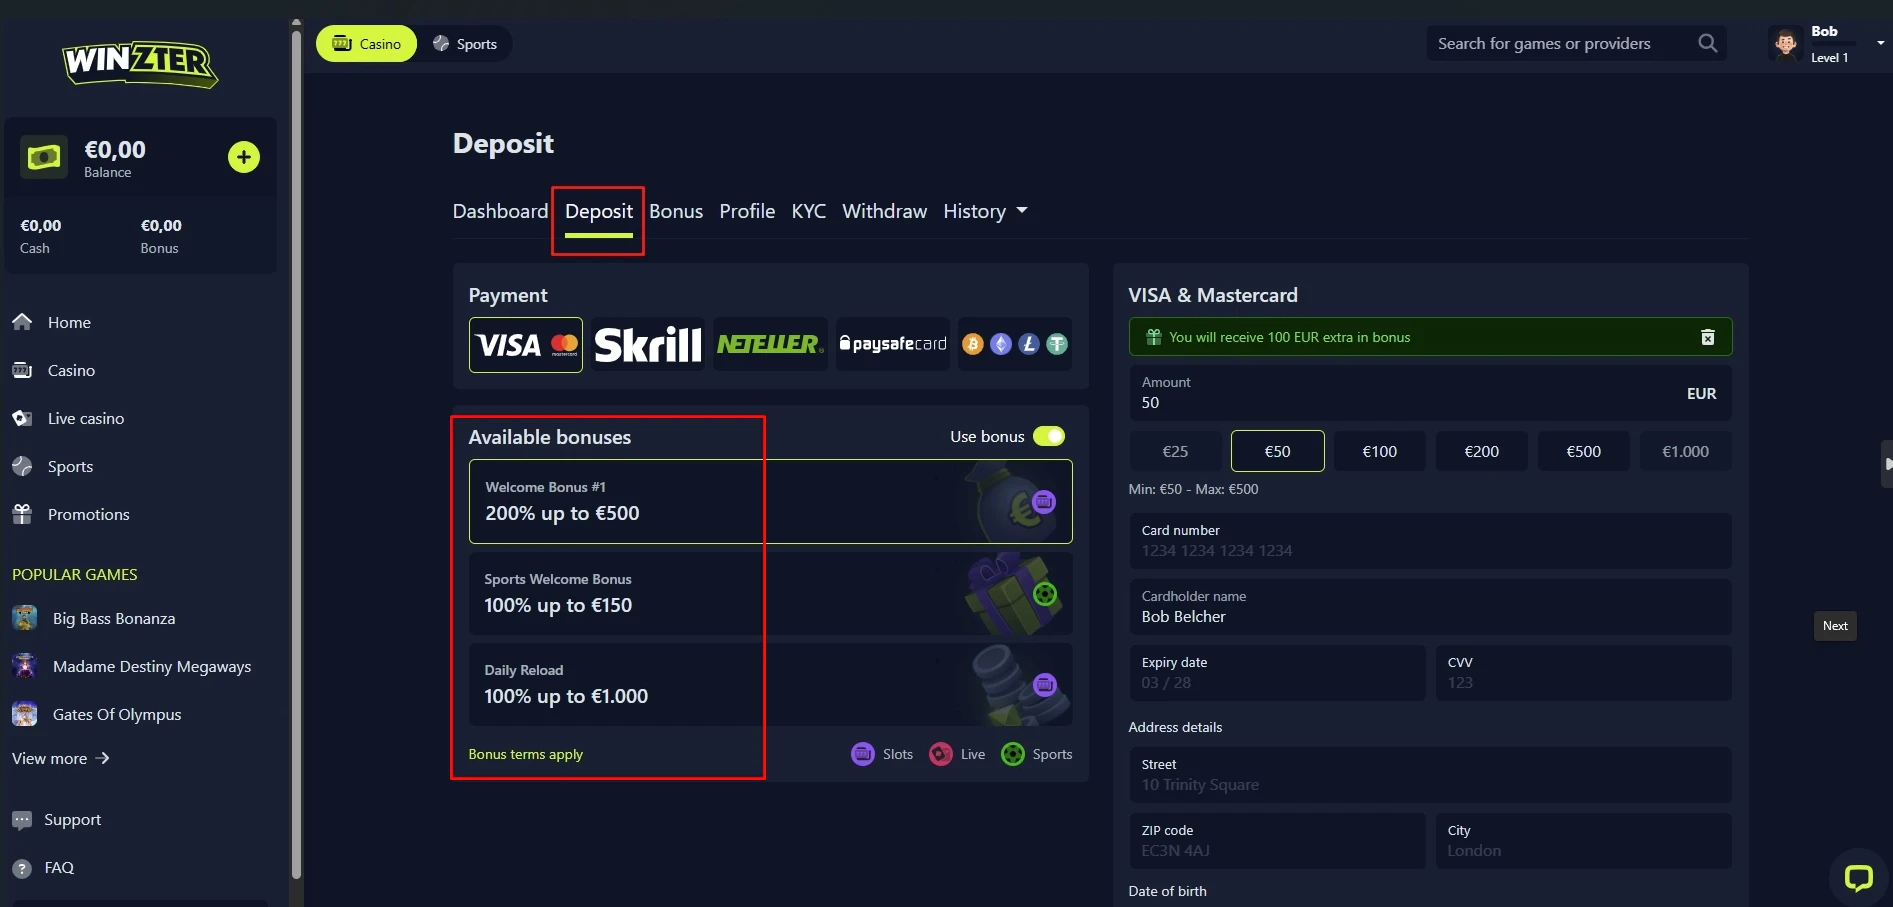Screen dimensions: 1893x907
Task: Click the green plus add-funds button
Action: tap(244, 157)
